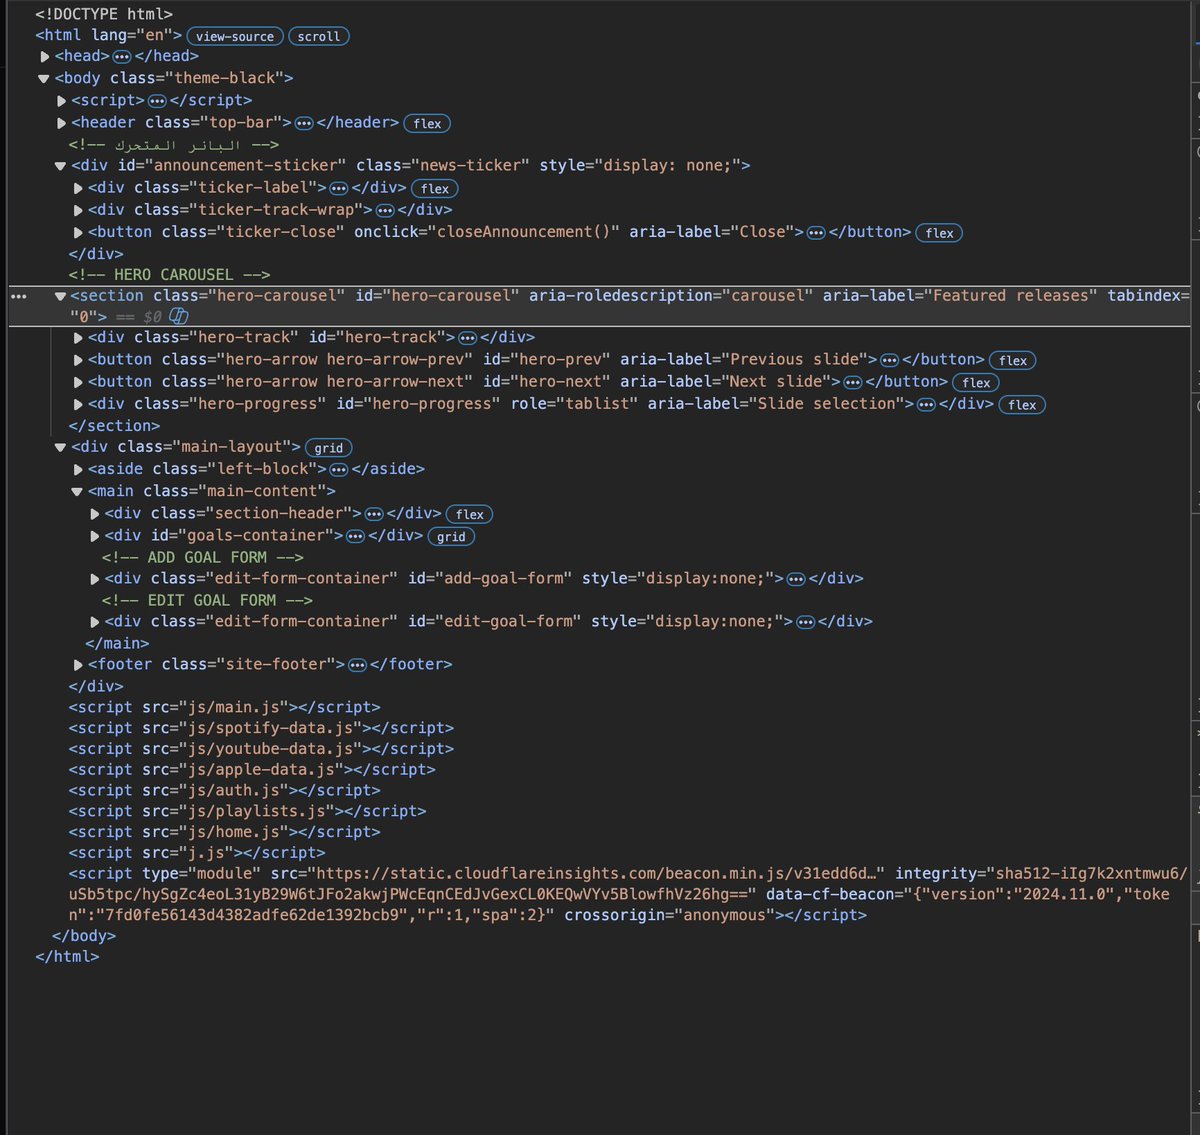Expand the add-goal-form div
Screen dimensions: 1200x1135
point(96,579)
